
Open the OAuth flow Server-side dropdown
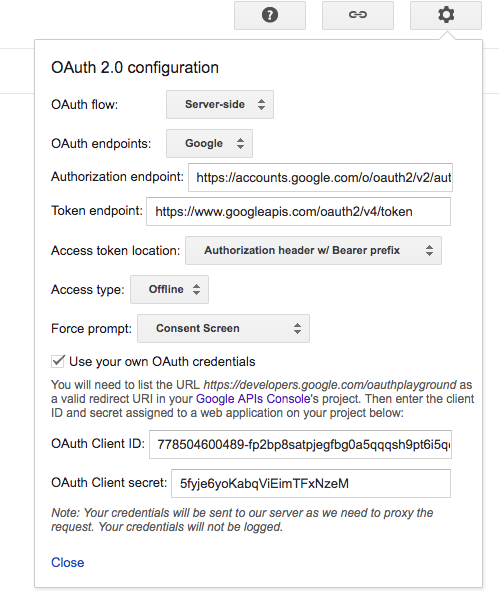[x=220, y=104]
